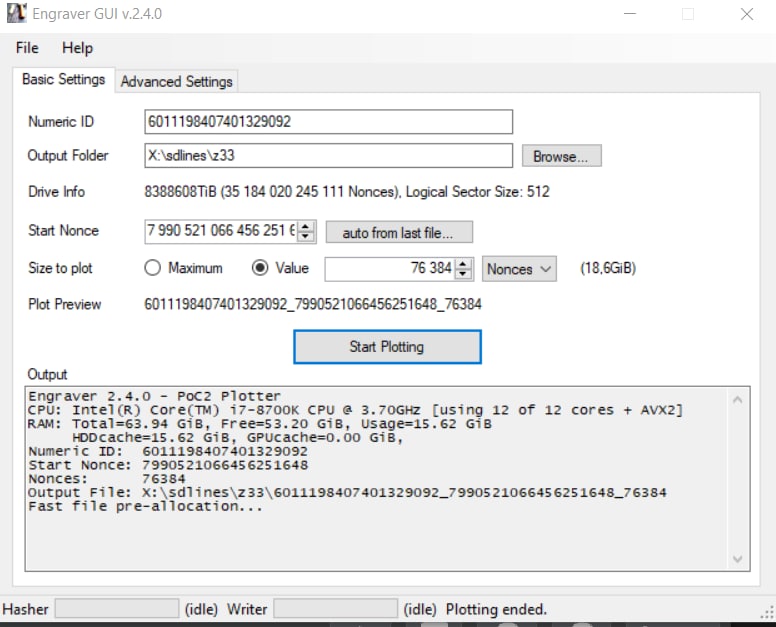
Task: Increment the Start Nonce with its up arrow
Action: click(306, 226)
